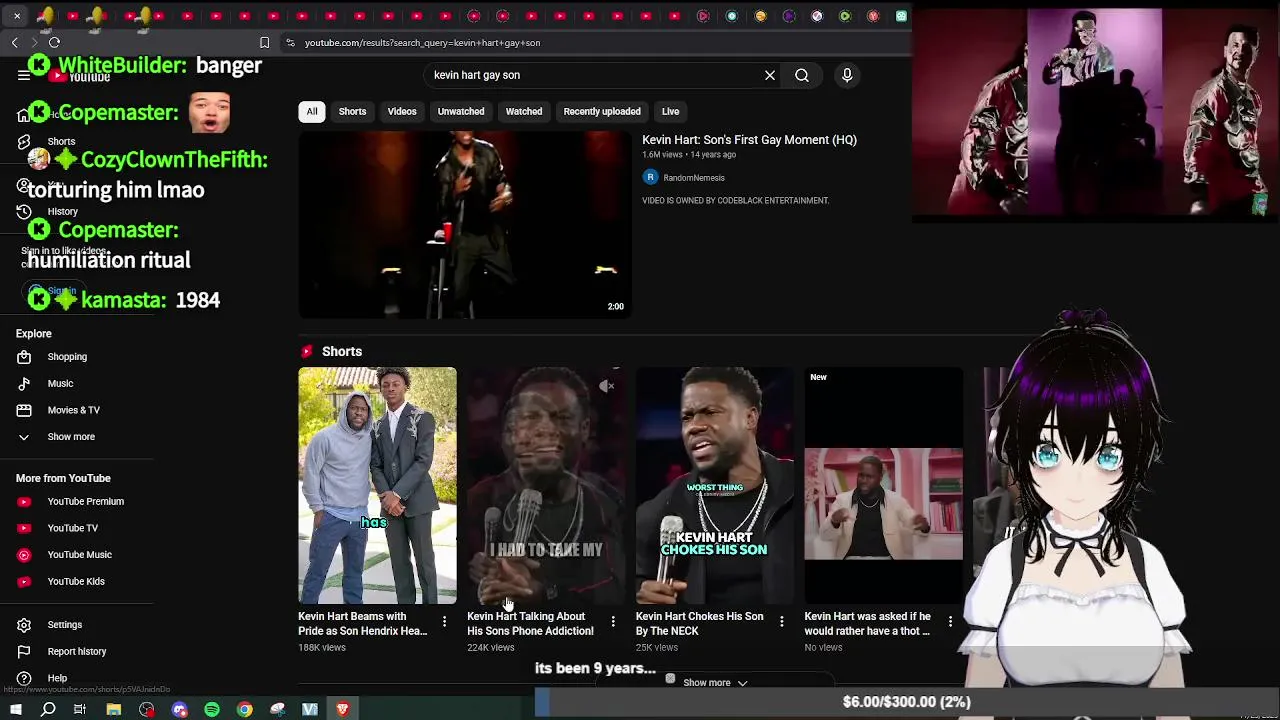Open site info icon beside the URL
The width and height of the screenshot is (1280, 720).
(x=290, y=43)
